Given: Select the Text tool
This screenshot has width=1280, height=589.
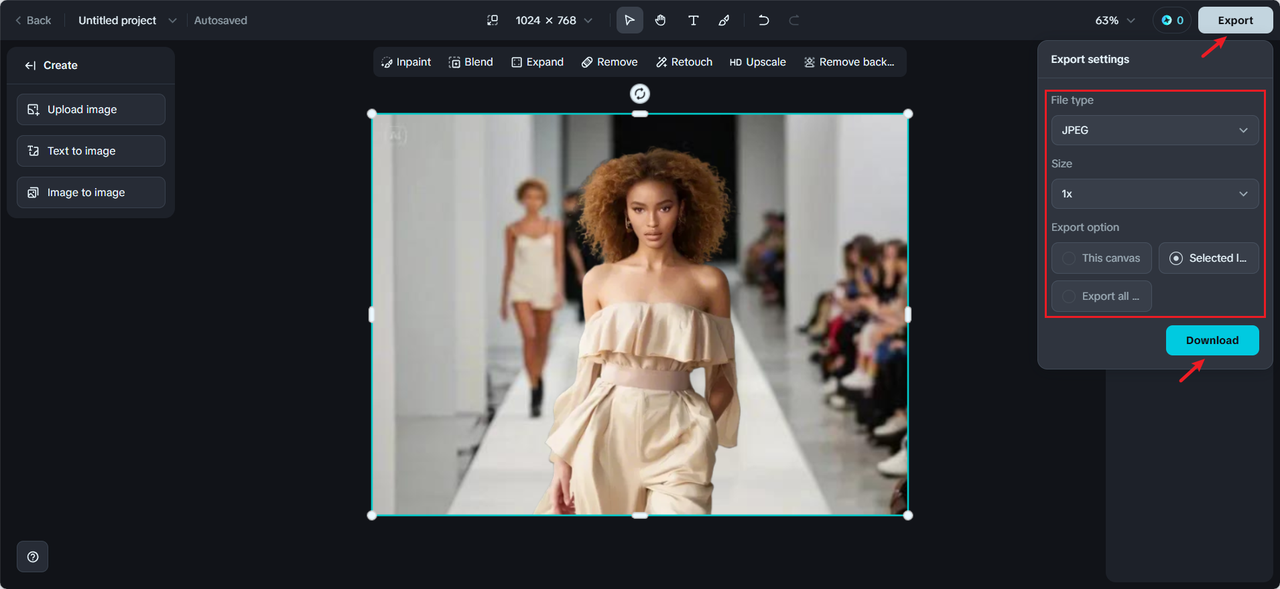Looking at the screenshot, I should [693, 20].
